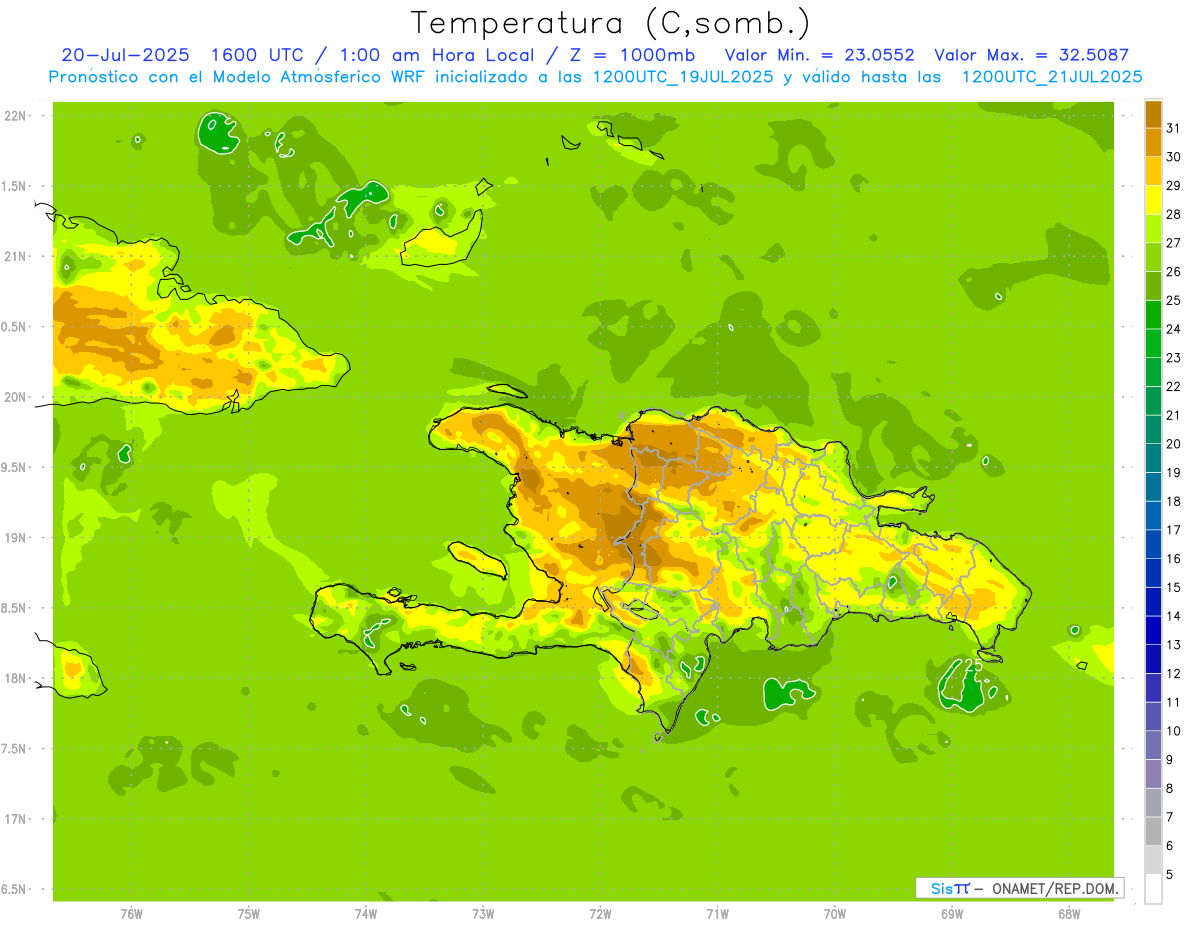
Task: Click the '70W' longitude axis label
Action: 834,915
